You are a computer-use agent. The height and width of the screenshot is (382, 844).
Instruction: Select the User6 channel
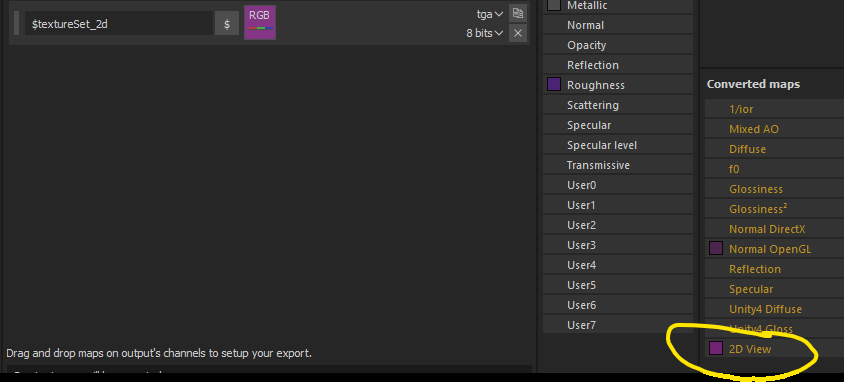617,305
